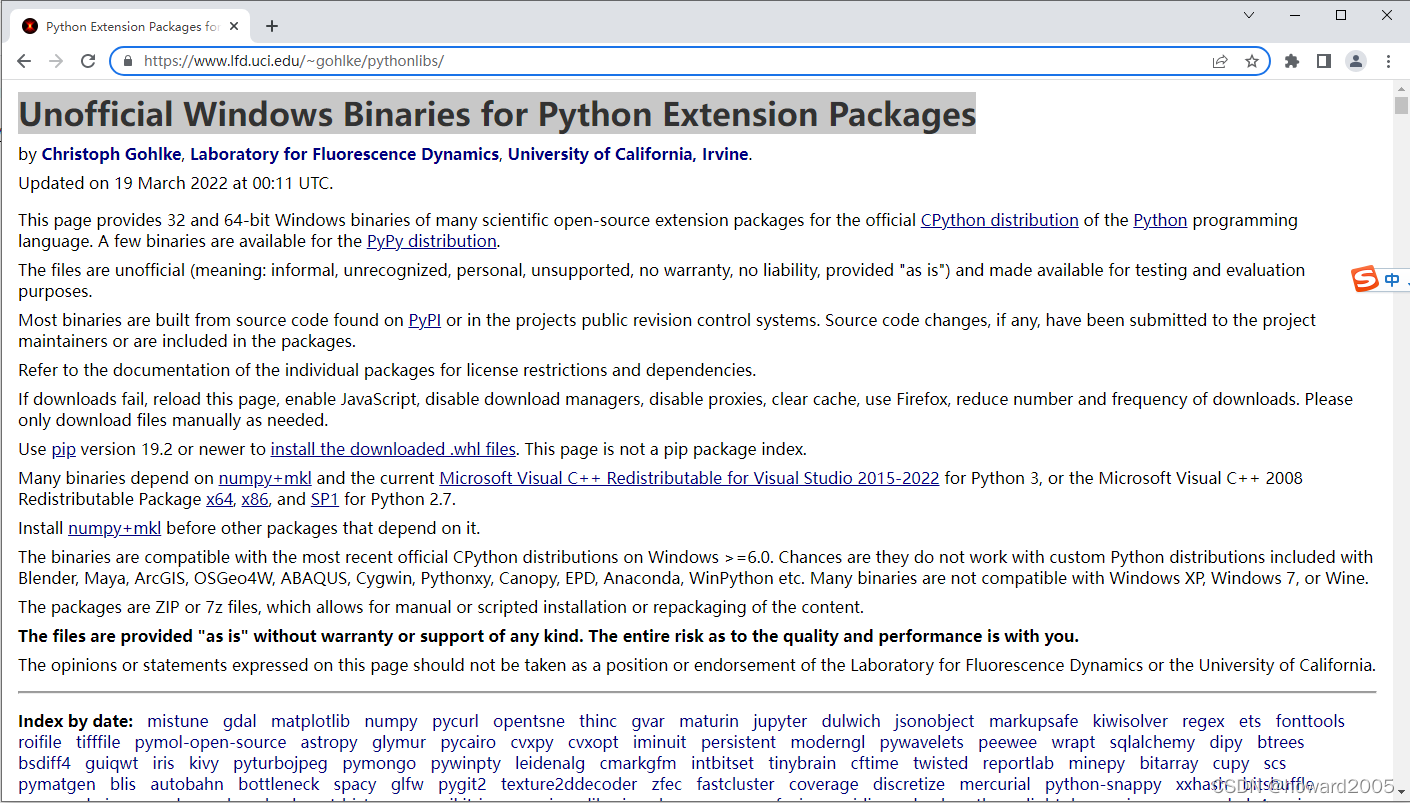Screen dimensions: 1410x803
Task: Jump to bitarray in the index
Action: click(1169, 763)
